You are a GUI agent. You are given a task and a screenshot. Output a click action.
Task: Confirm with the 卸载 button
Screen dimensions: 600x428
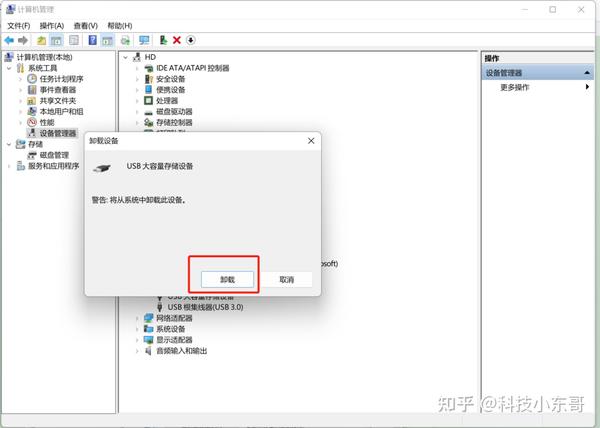click(x=227, y=280)
